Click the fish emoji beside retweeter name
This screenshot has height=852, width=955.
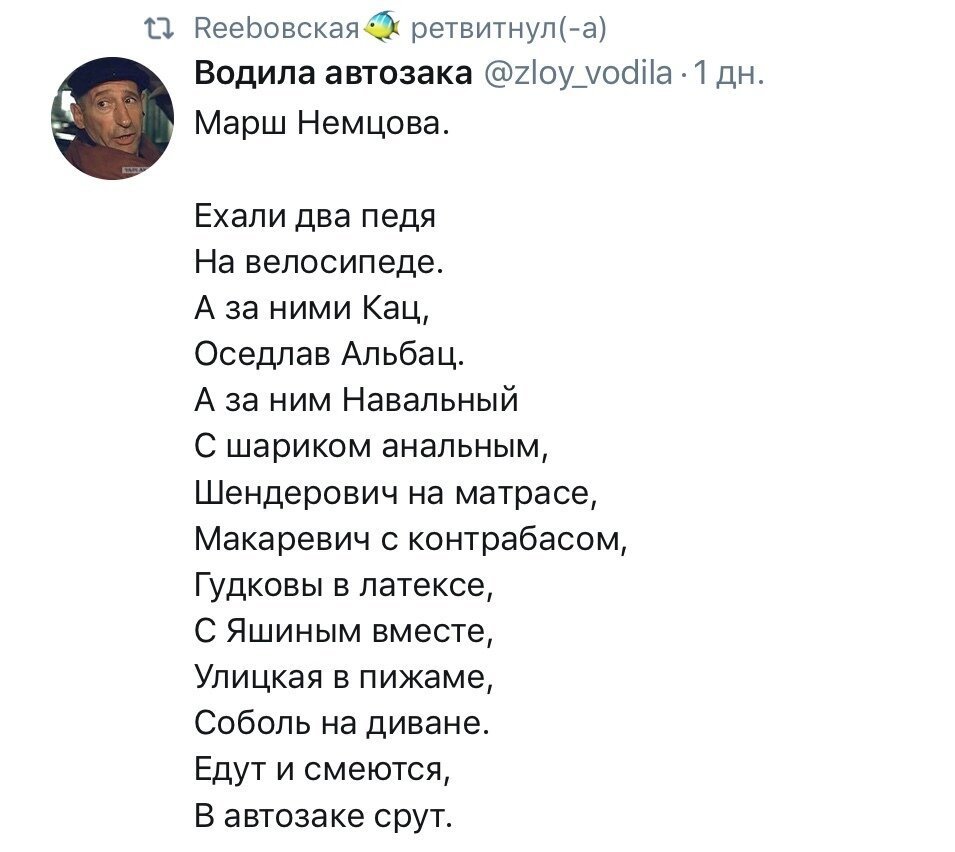pos(382,27)
